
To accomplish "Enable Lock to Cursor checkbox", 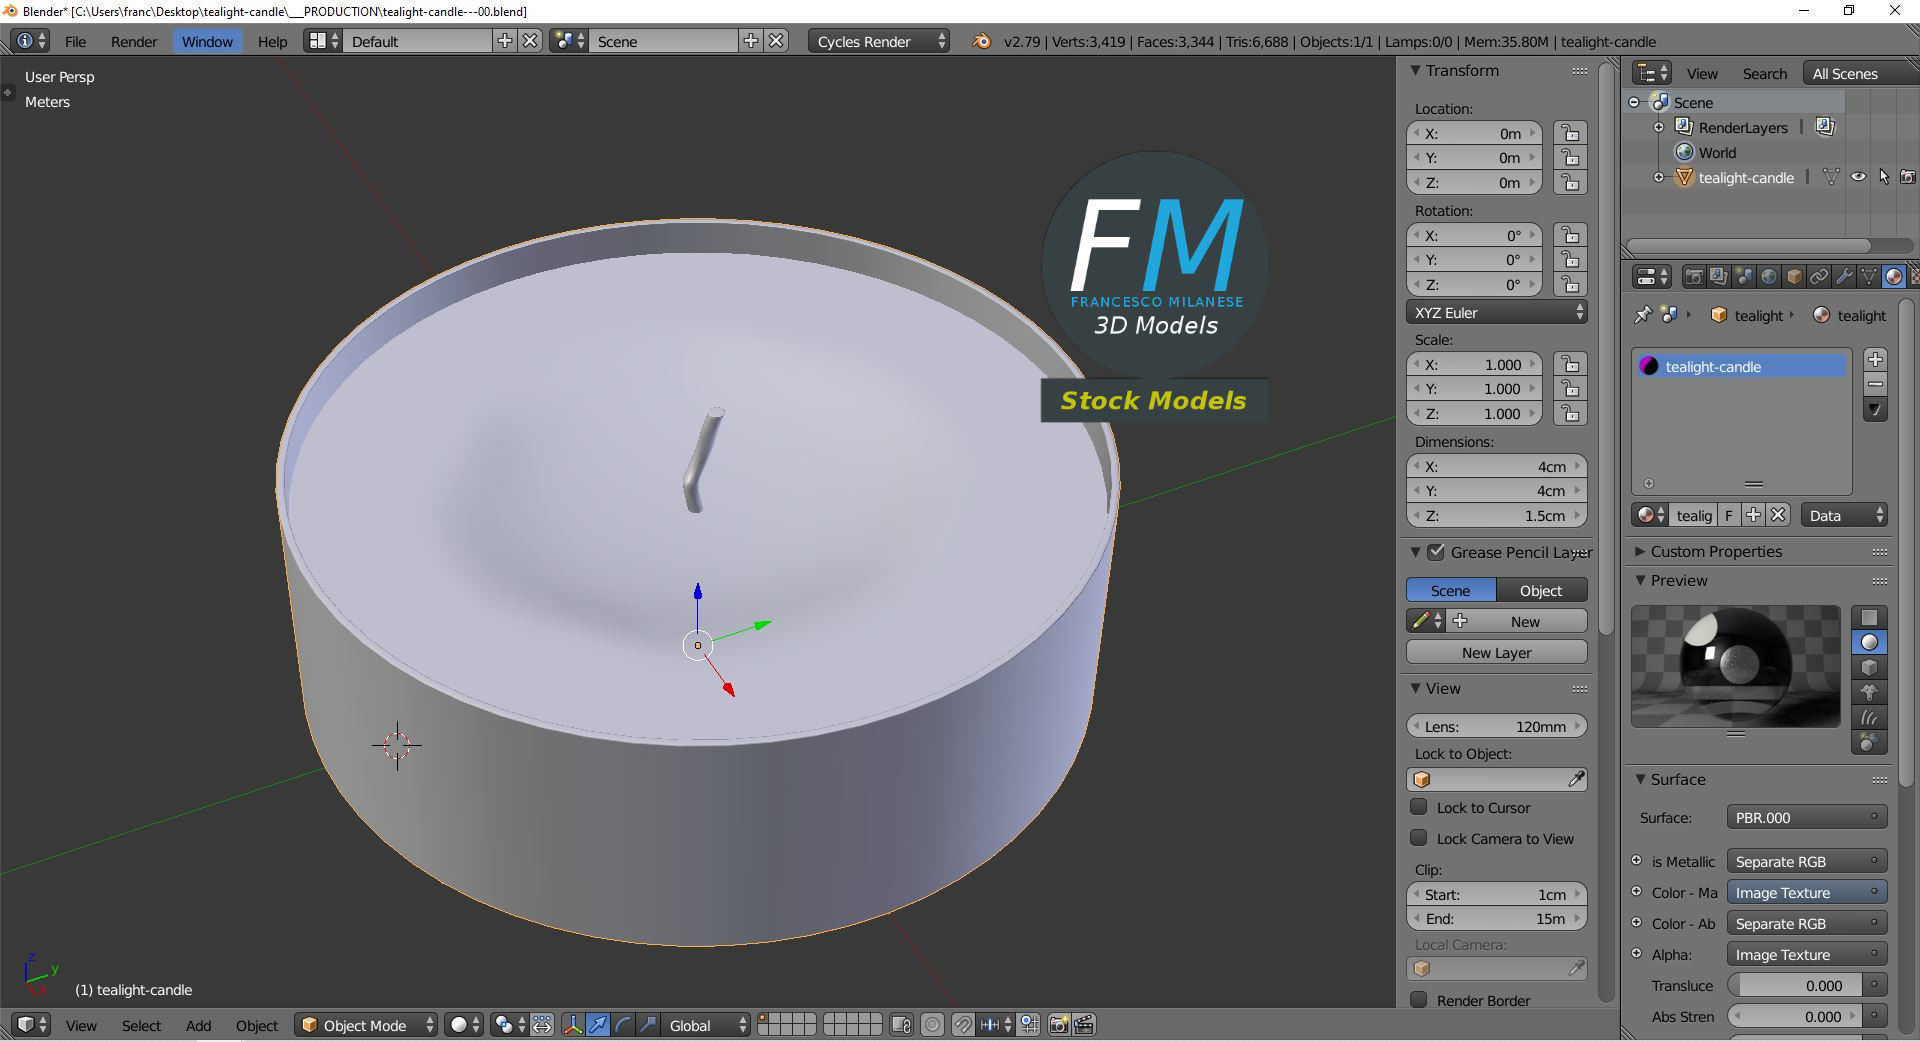I will tap(1418, 807).
